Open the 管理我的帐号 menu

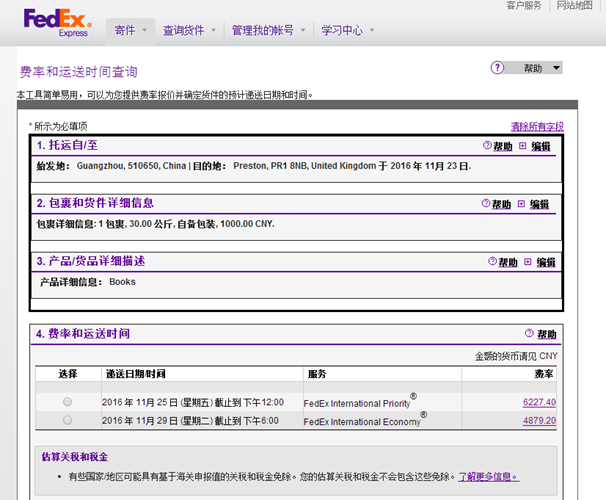pos(263,30)
